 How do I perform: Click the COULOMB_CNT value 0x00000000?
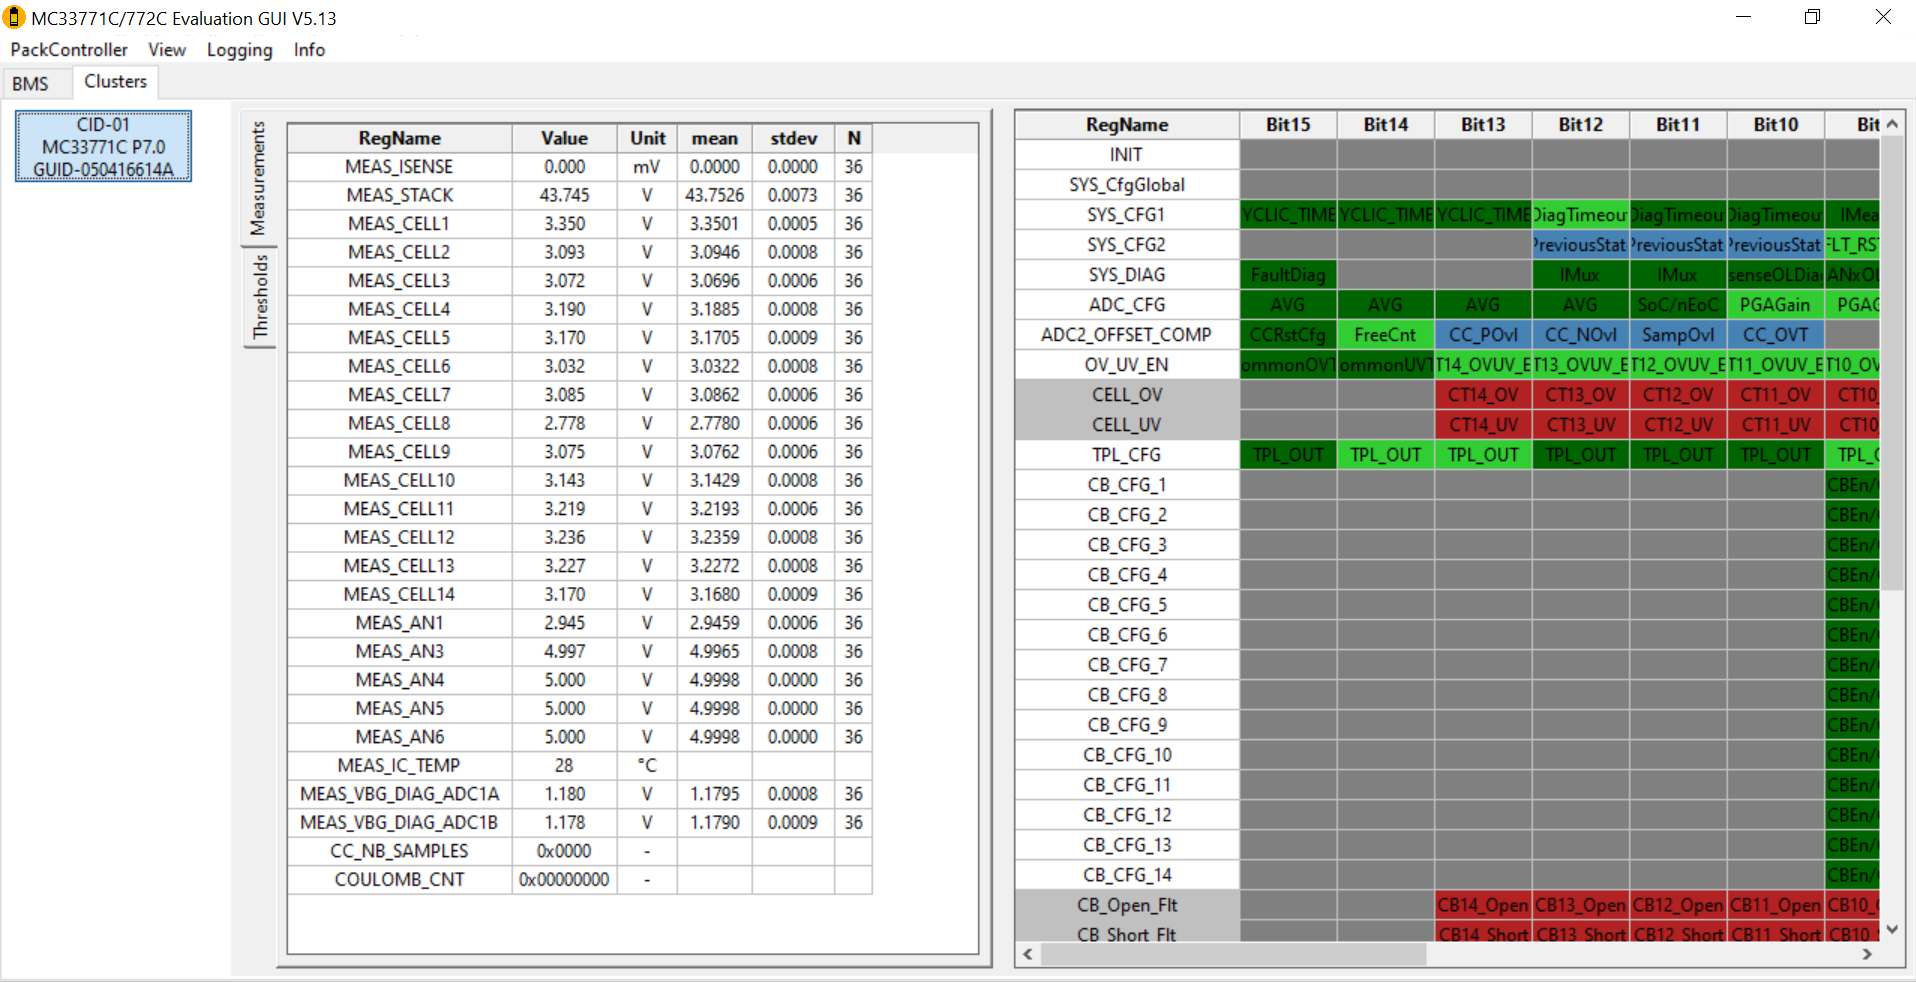pyautogui.click(x=564, y=879)
